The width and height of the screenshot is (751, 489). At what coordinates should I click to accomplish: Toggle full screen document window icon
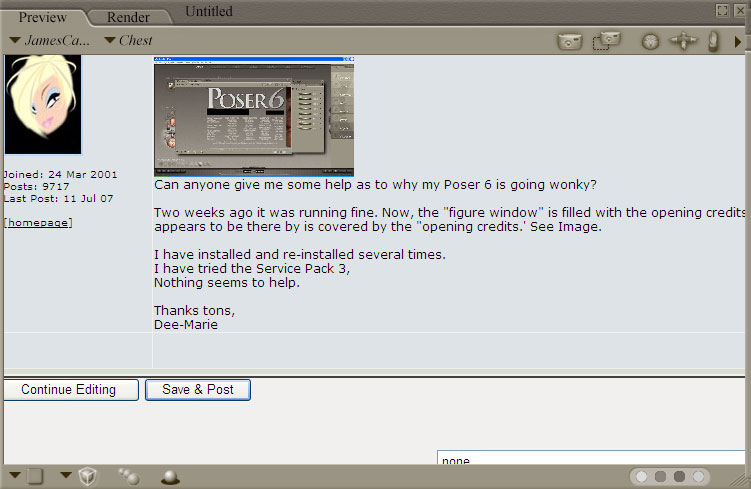tap(722, 11)
